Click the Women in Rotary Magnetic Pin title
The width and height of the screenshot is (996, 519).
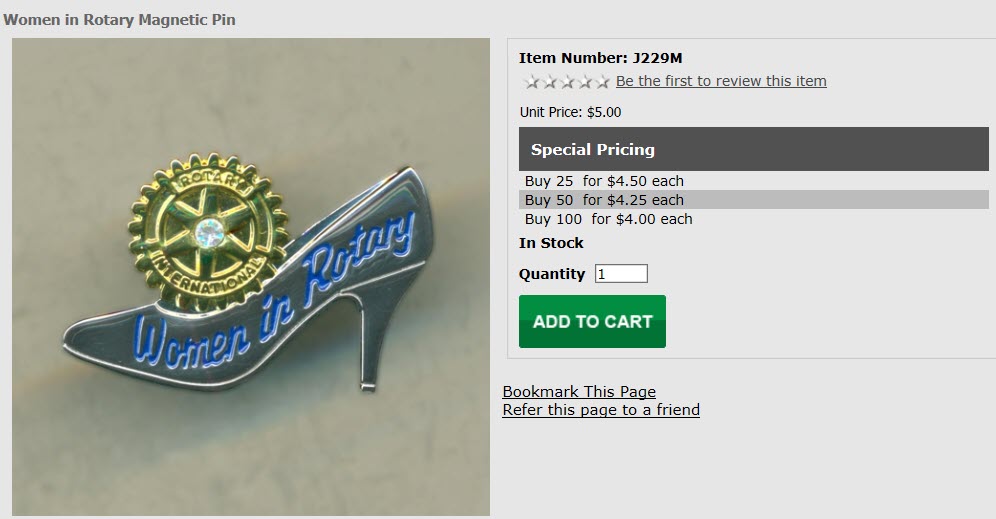pyautogui.click(x=119, y=20)
